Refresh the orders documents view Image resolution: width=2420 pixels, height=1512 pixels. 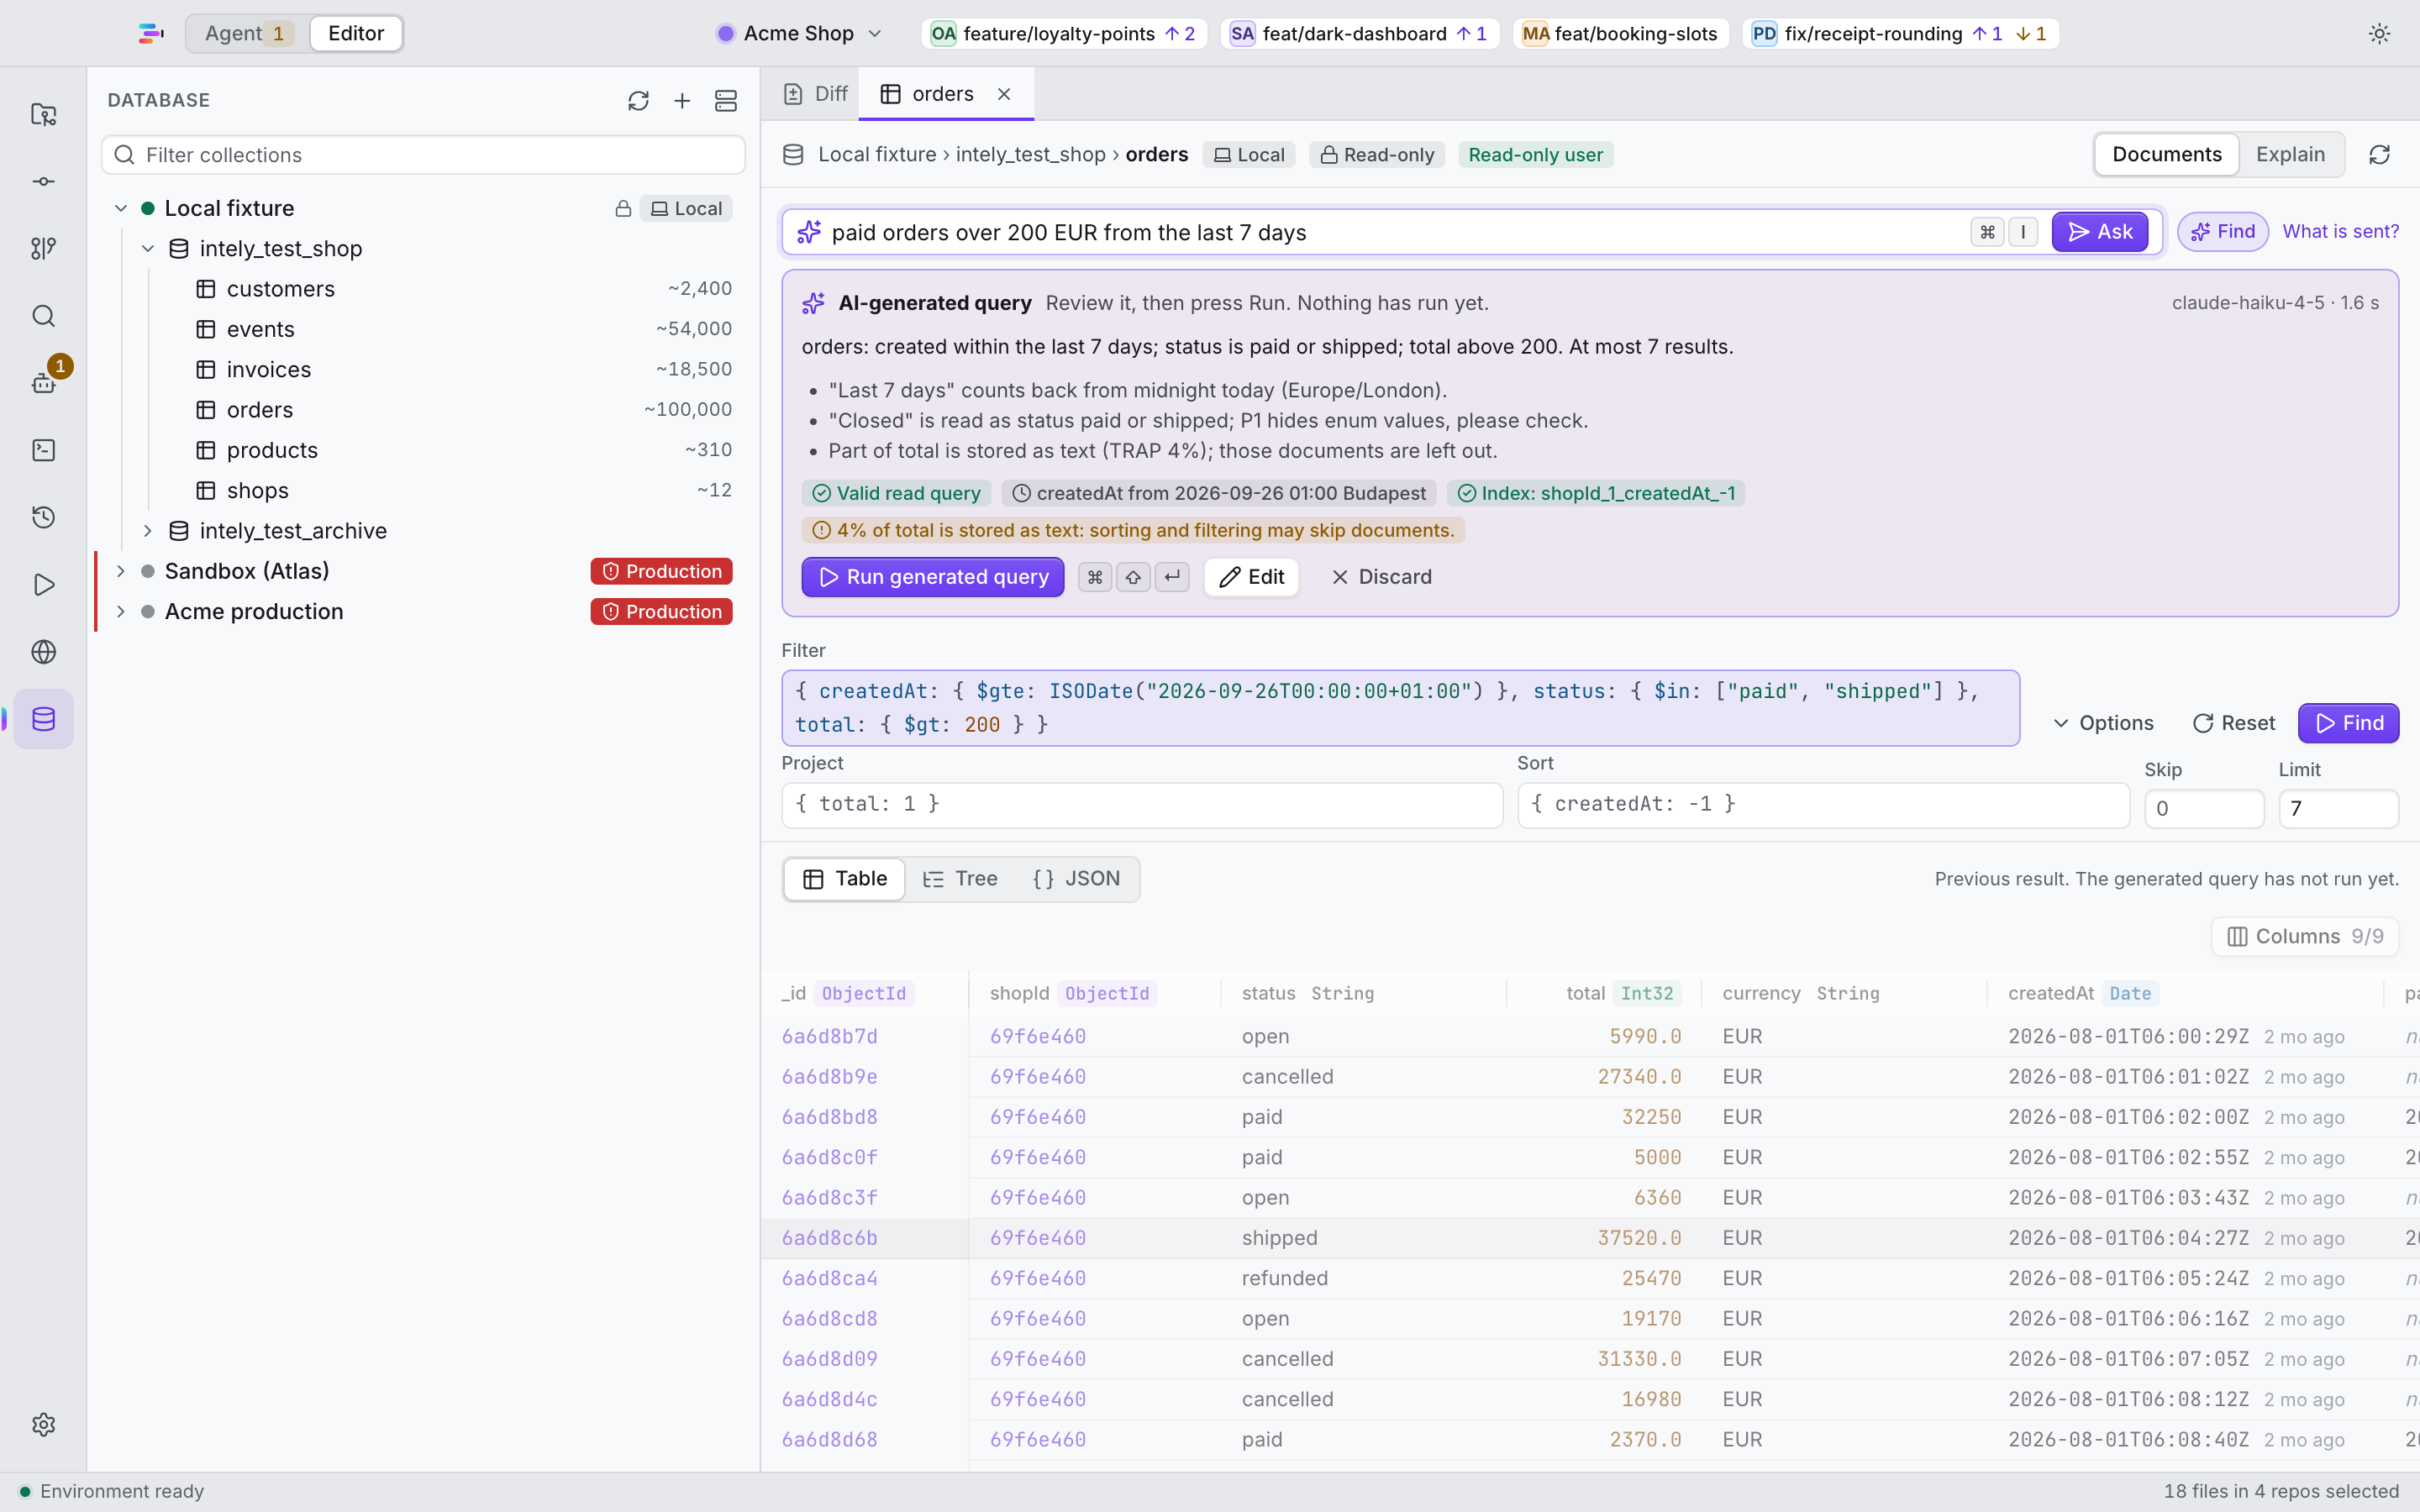coord(2379,155)
